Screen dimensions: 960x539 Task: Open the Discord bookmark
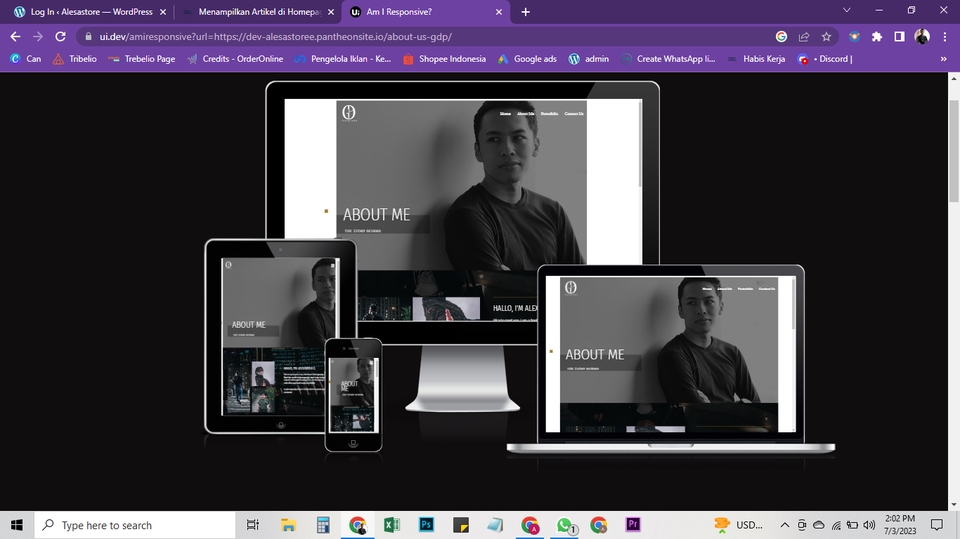(x=825, y=59)
